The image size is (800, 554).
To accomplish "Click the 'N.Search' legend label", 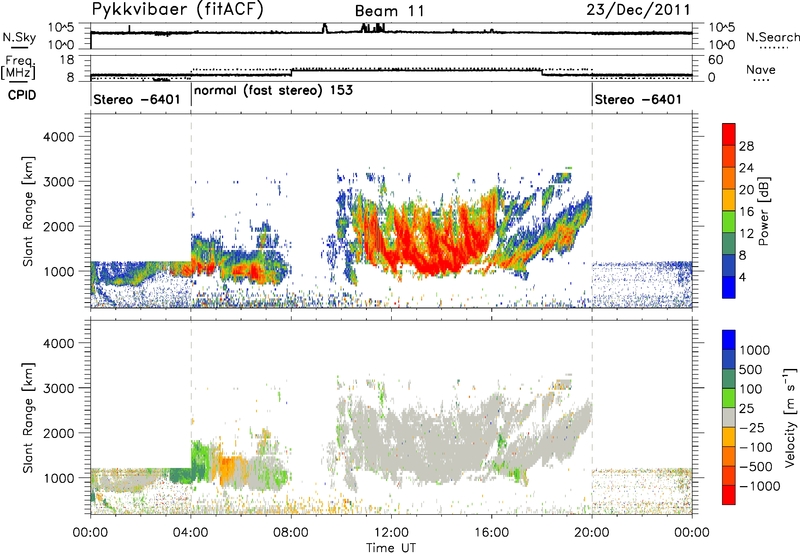I will click(773, 37).
